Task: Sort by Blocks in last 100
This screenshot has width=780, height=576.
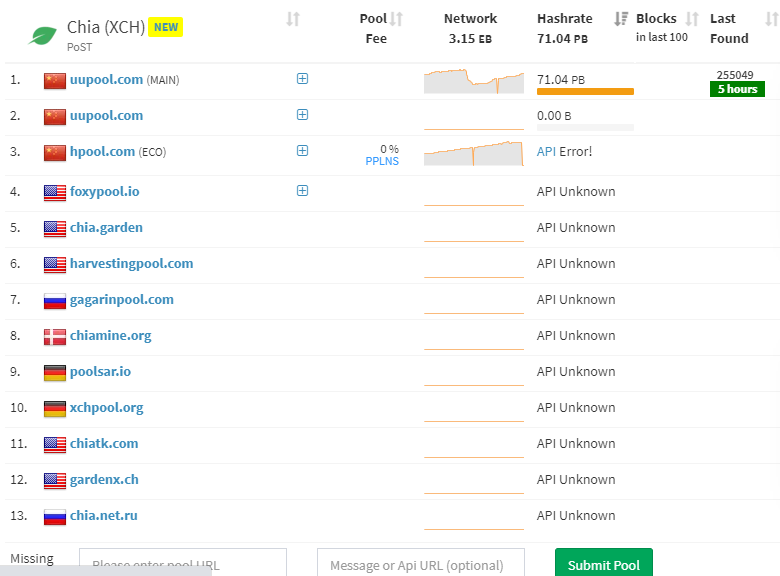Action: tap(692, 19)
